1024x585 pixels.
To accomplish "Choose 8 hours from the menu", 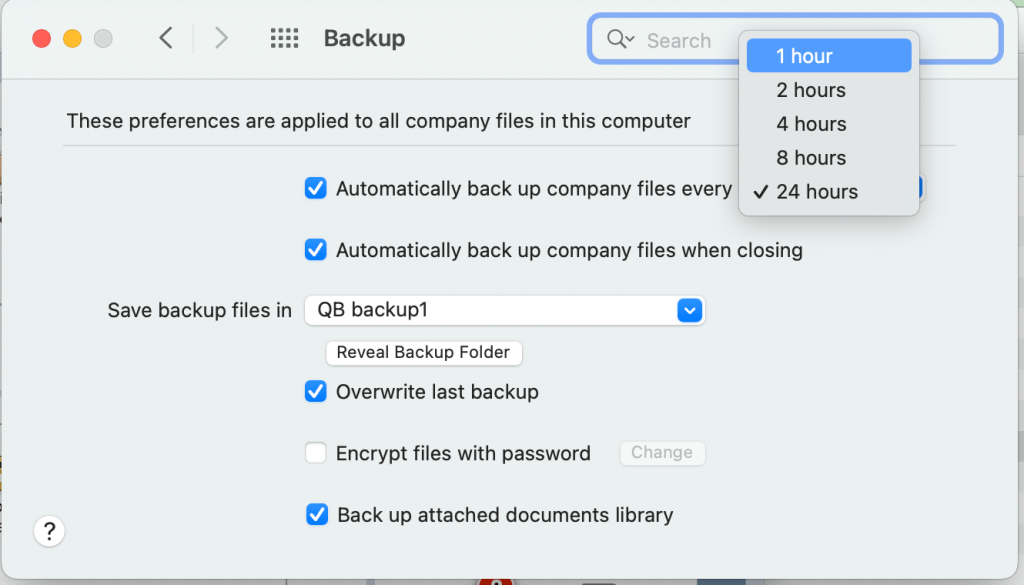I will [829, 157].
